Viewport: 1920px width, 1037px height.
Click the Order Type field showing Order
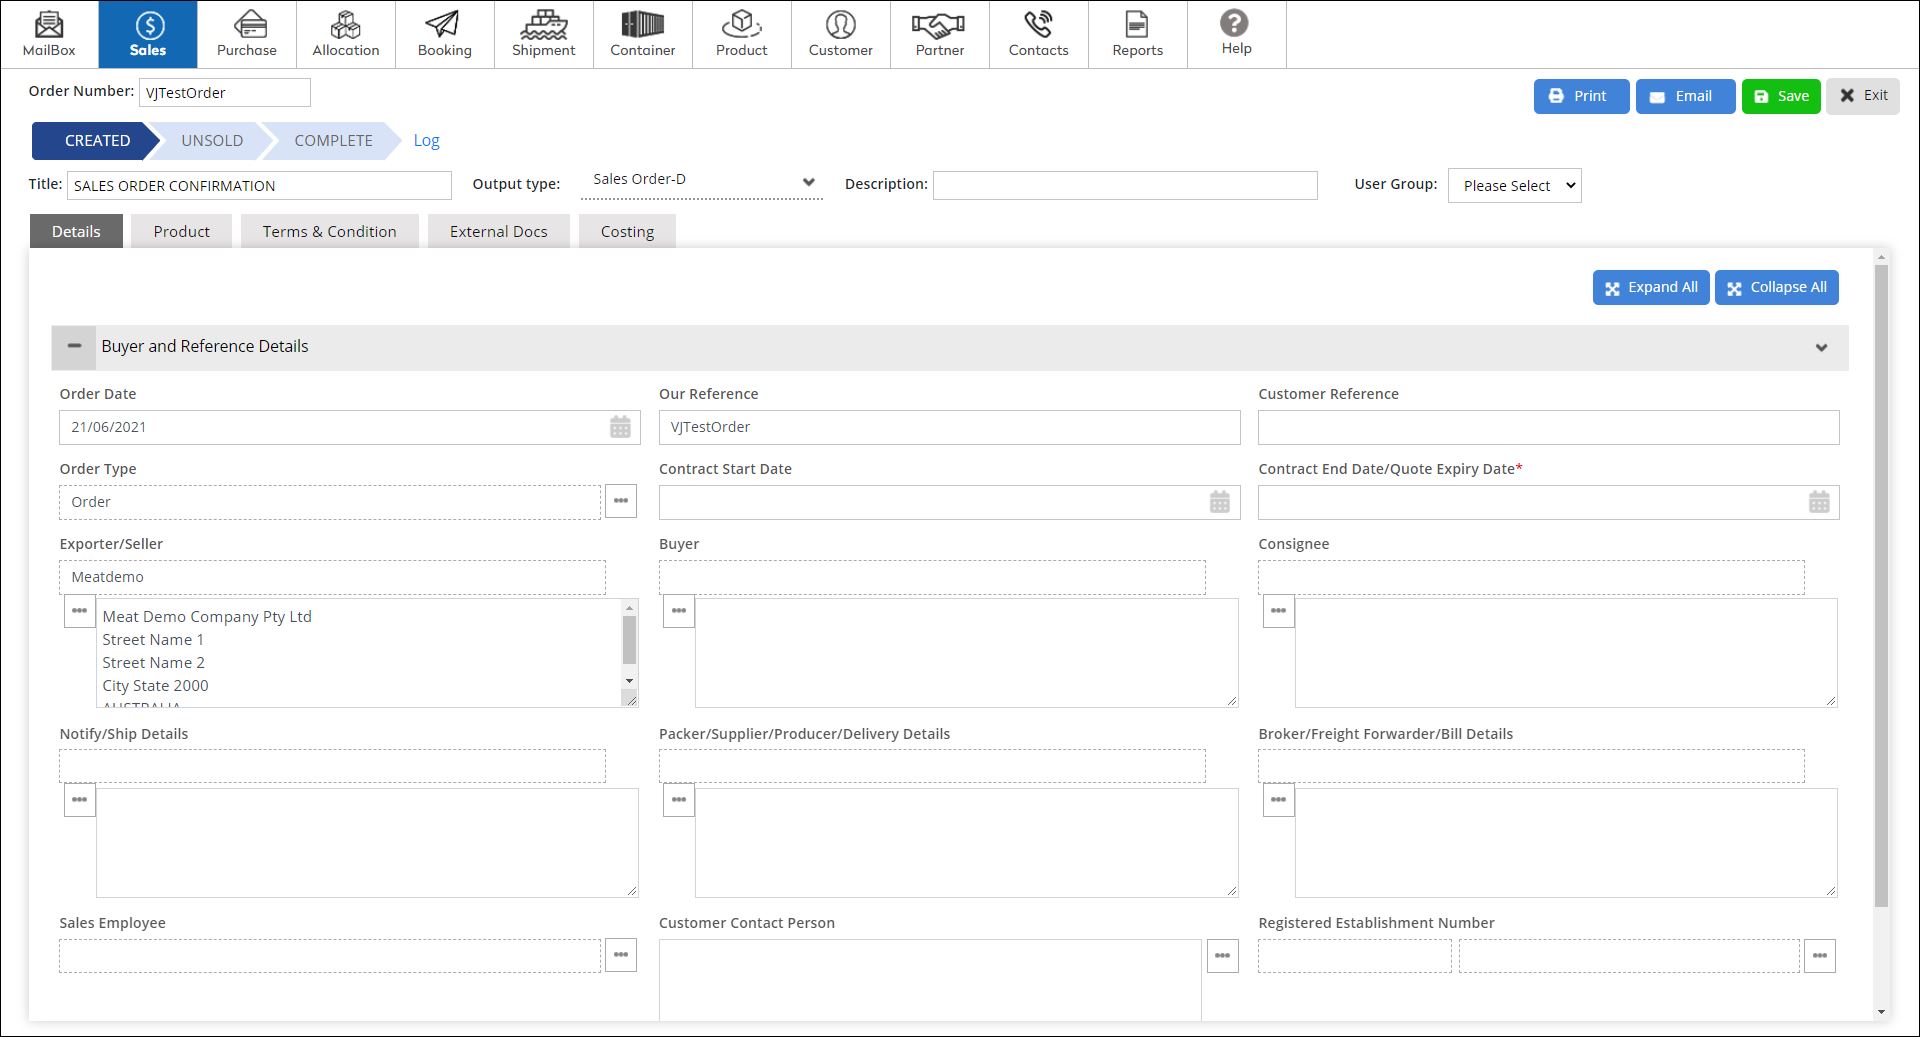click(330, 502)
